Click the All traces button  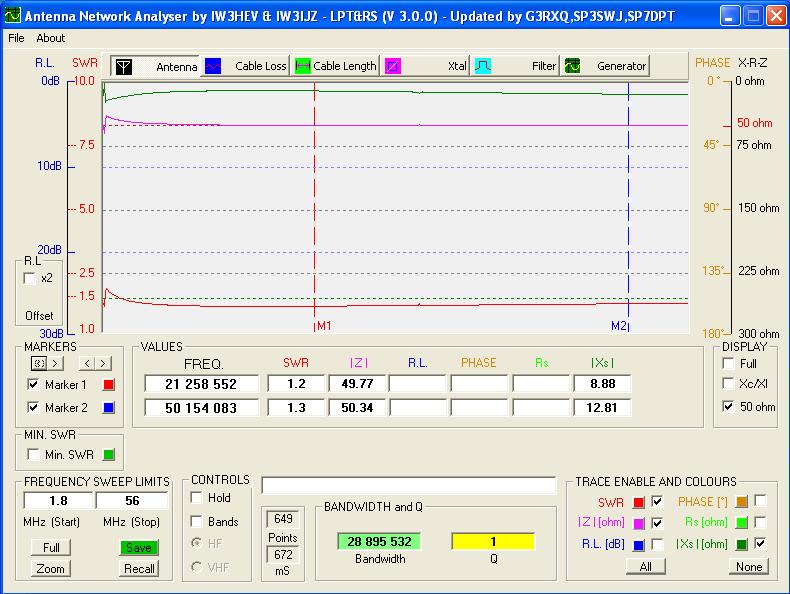pos(645,567)
